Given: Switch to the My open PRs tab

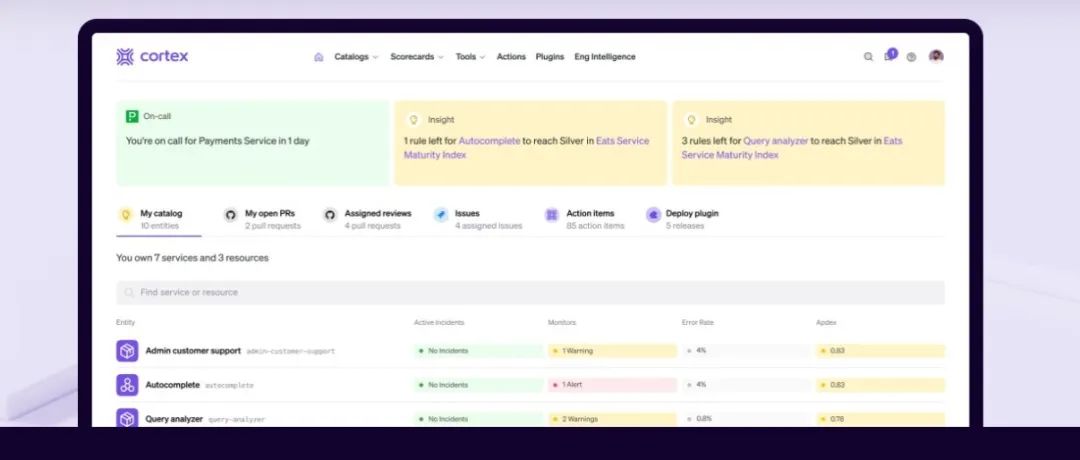Looking at the screenshot, I should [x=262, y=219].
